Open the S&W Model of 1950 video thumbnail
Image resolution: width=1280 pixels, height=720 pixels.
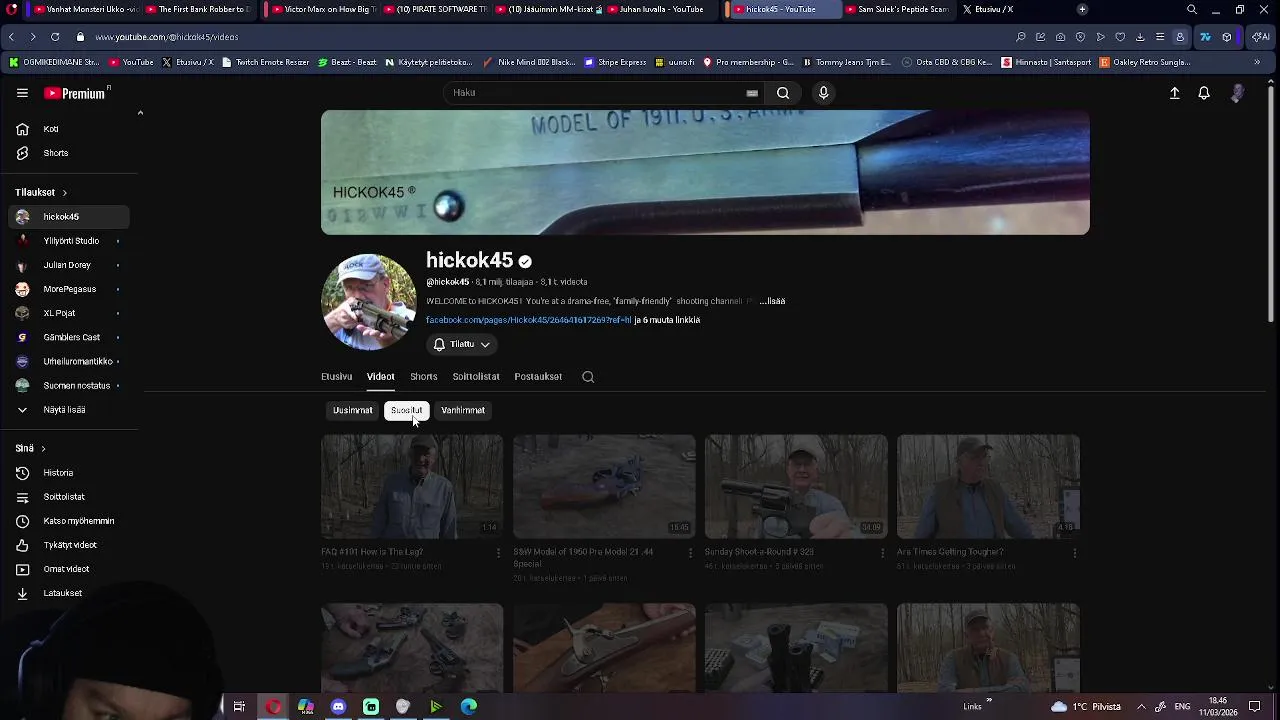pos(604,486)
